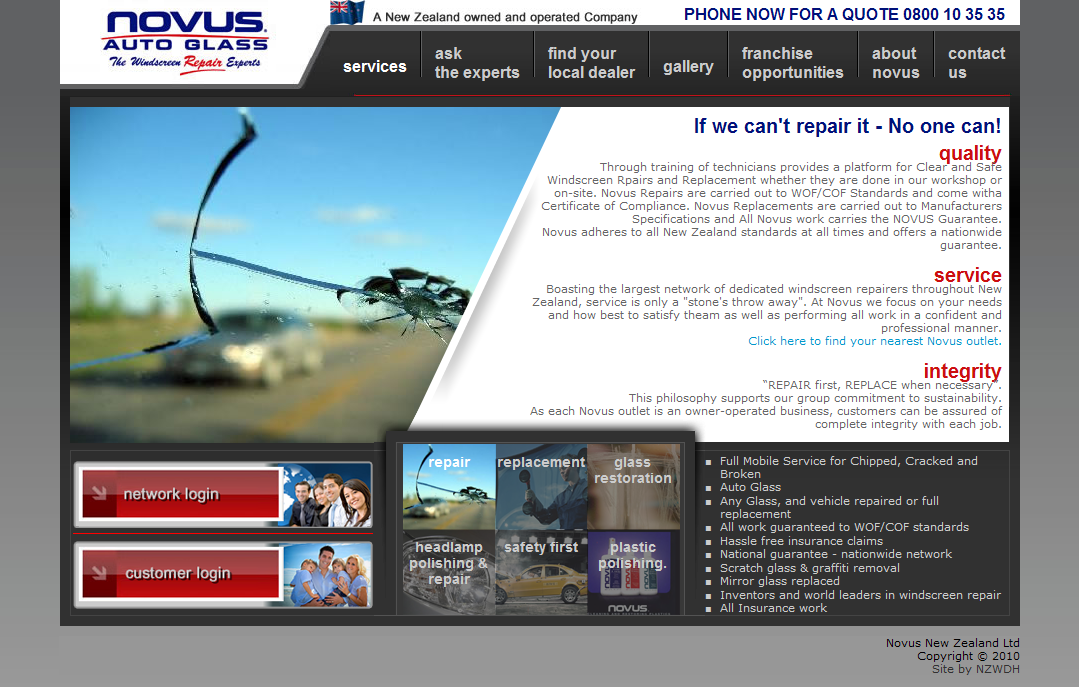
Task: Click 'Copyright © 2010' footer text
Action: (x=968, y=656)
